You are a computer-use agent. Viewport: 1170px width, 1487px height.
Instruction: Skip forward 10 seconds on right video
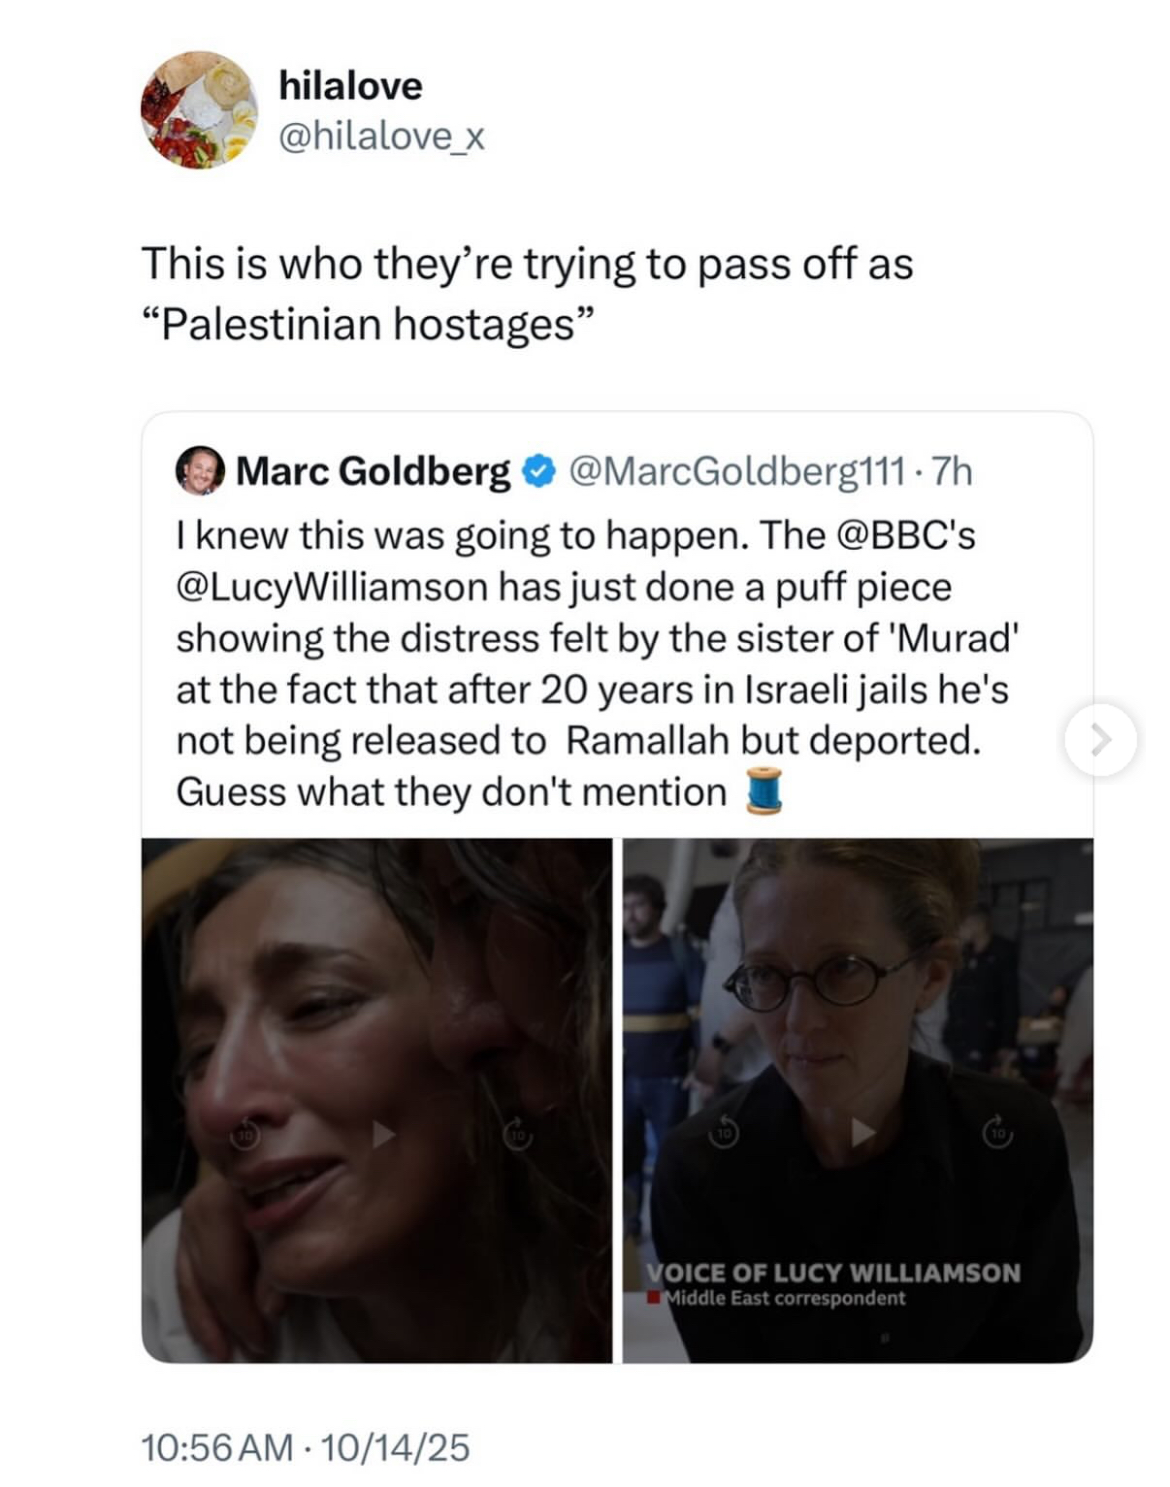coord(997,1132)
